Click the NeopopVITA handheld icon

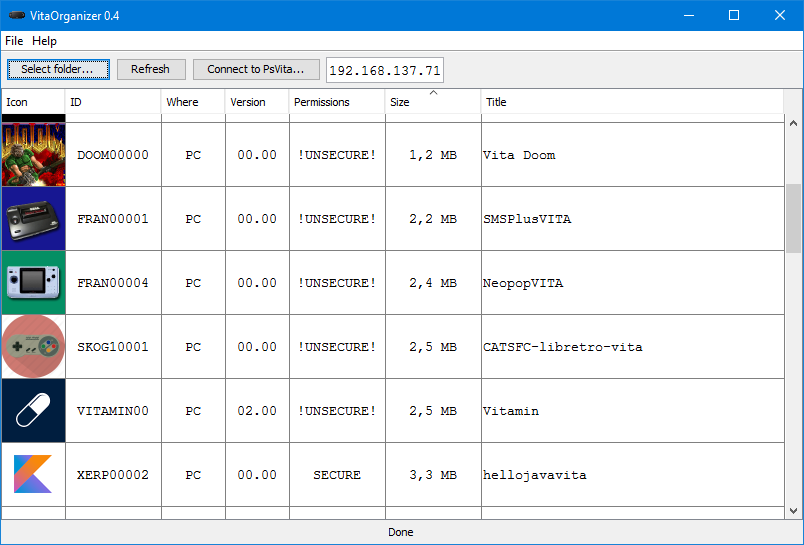[33, 283]
